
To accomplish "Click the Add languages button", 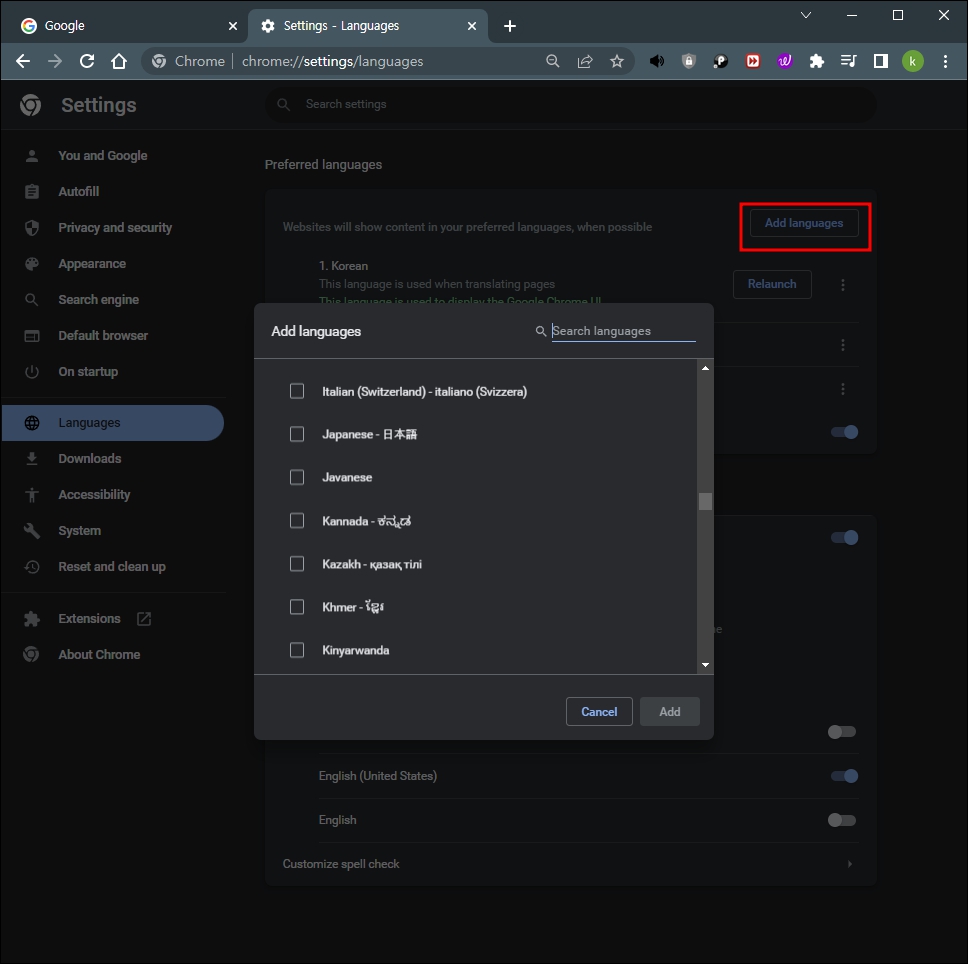I will (x=804, y=223).
